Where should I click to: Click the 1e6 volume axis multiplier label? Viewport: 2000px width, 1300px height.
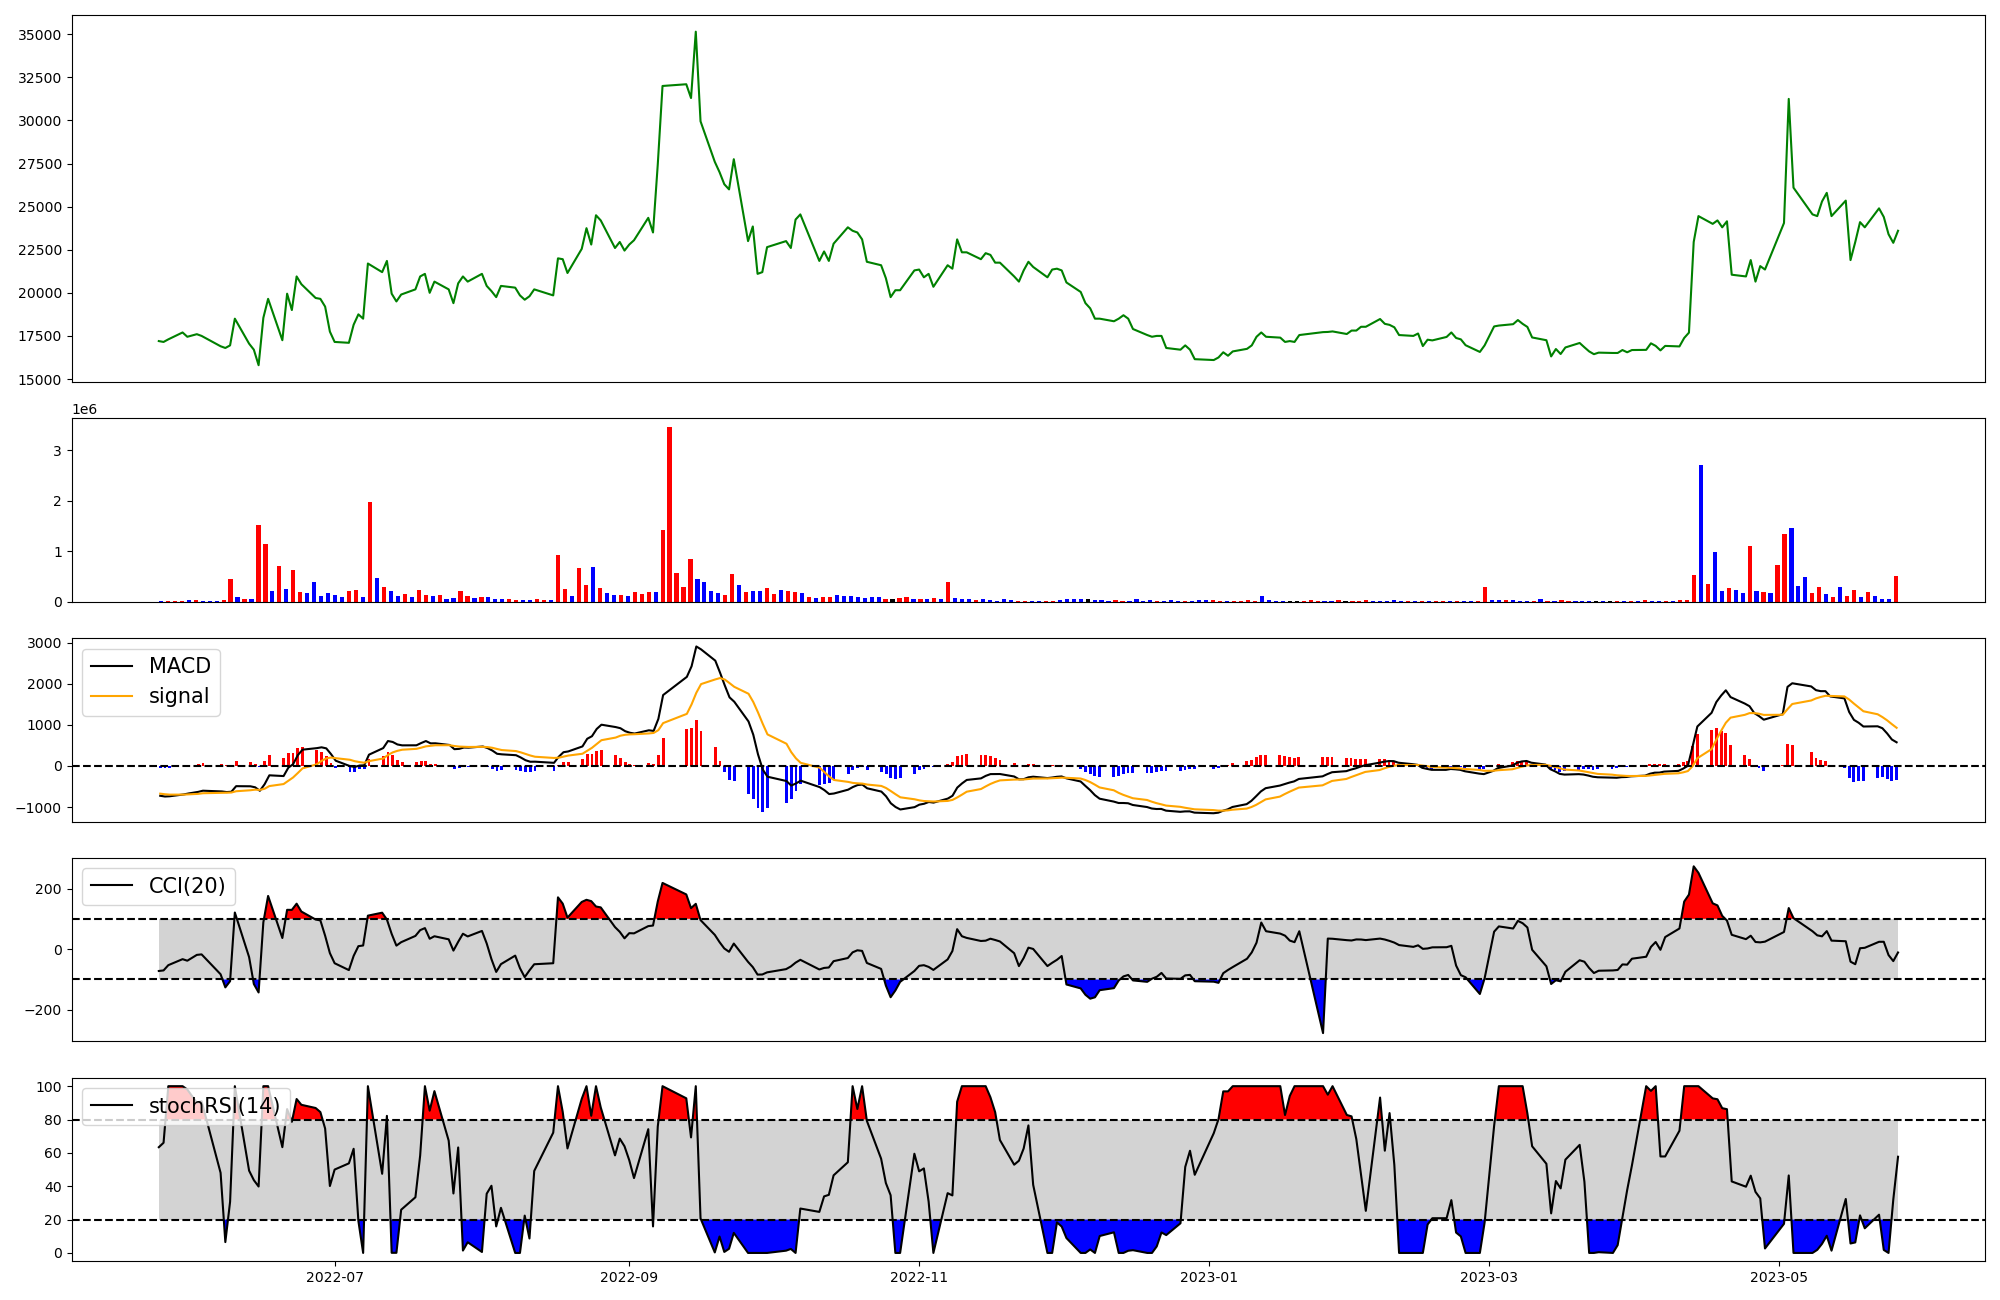[x=84, y=410]
